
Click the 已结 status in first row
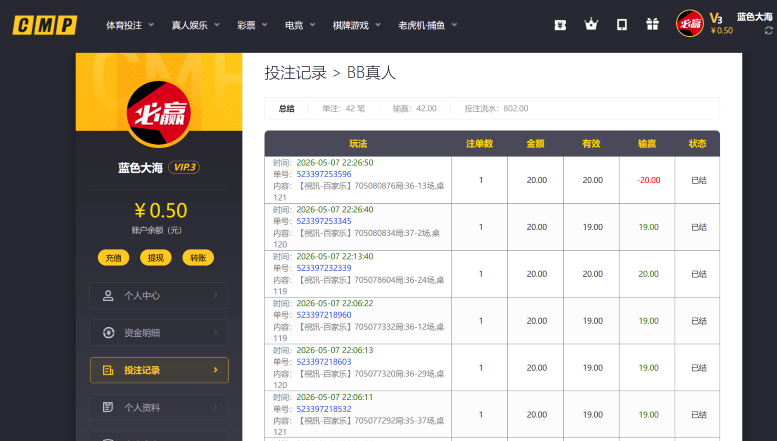pos(699,180)
